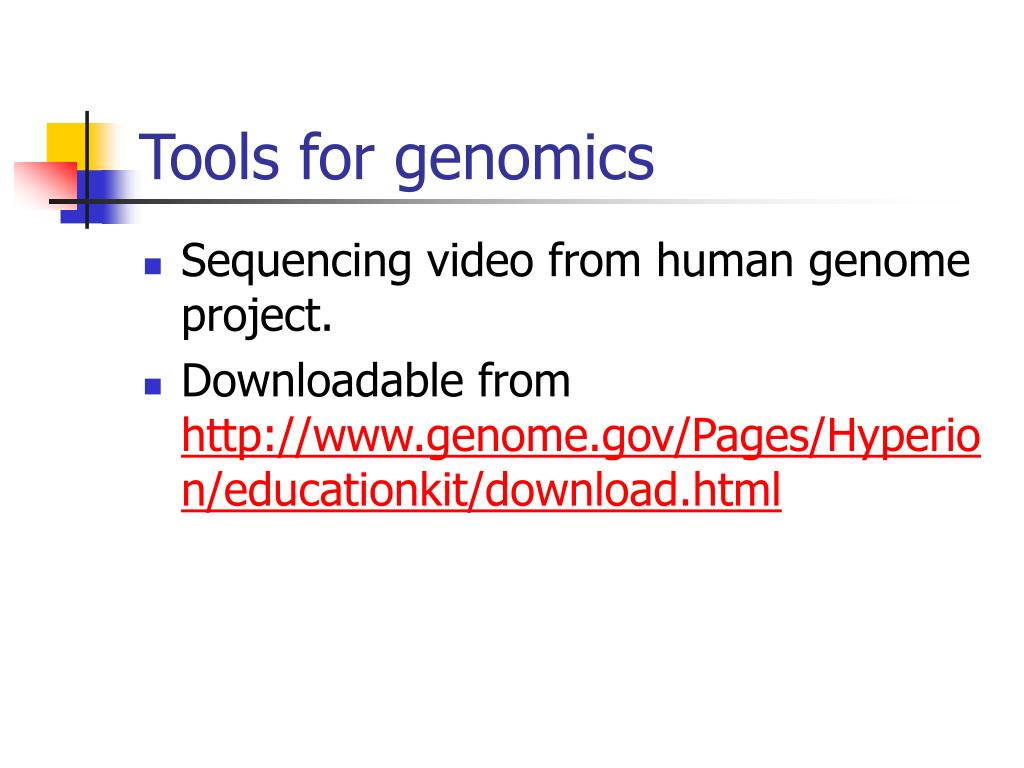Click the word 'human' in the first bullet

725,260
